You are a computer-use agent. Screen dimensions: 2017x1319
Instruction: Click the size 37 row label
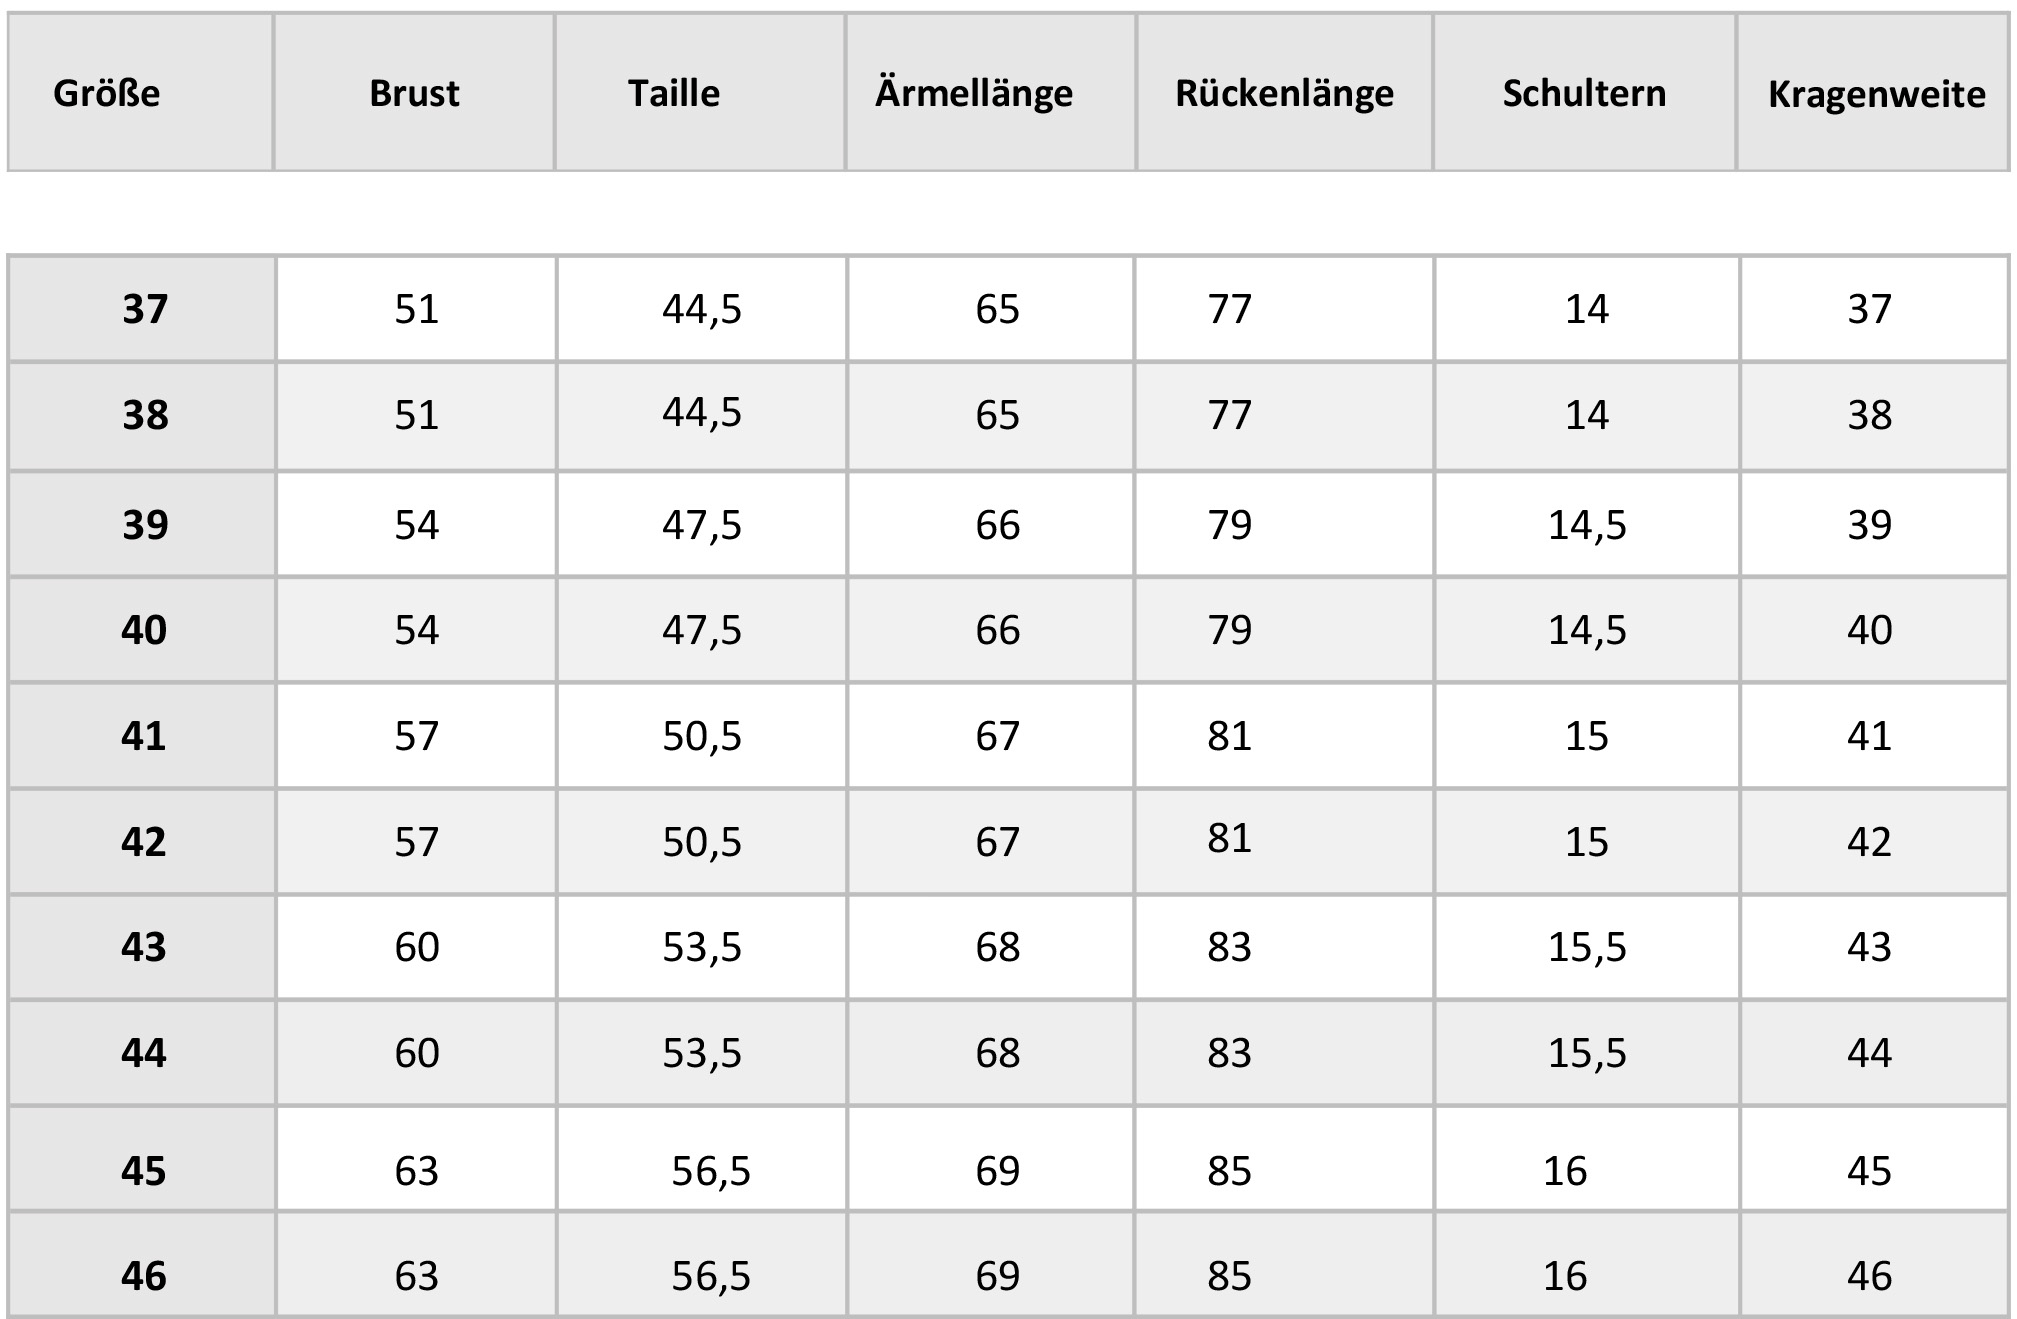145,309
